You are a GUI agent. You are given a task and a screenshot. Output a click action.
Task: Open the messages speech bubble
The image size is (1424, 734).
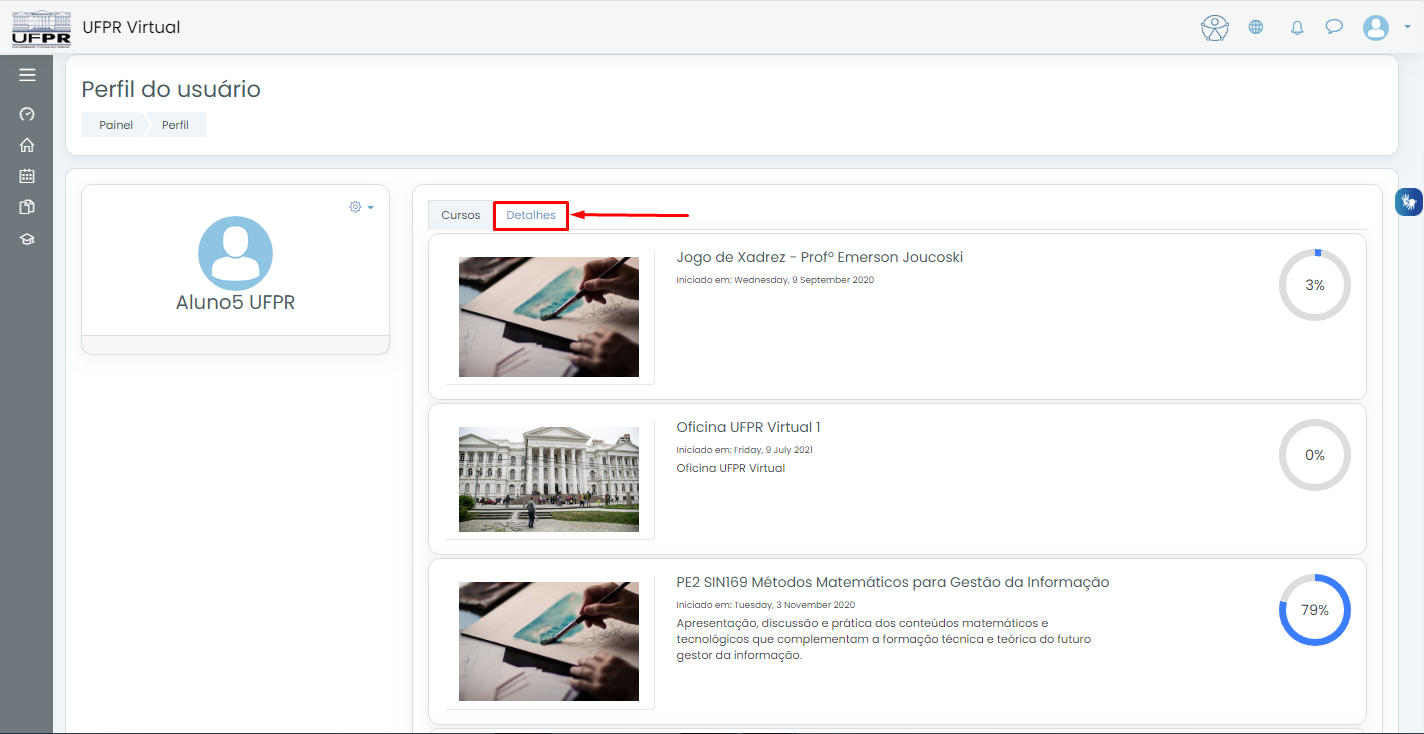point(1334,27)
